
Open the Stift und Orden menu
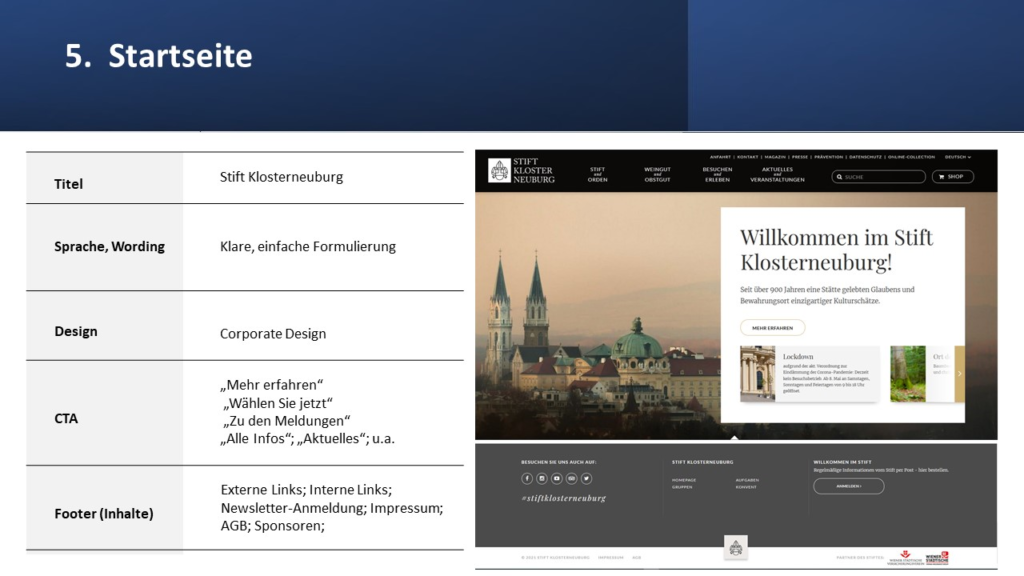click(x=597, y=175)
